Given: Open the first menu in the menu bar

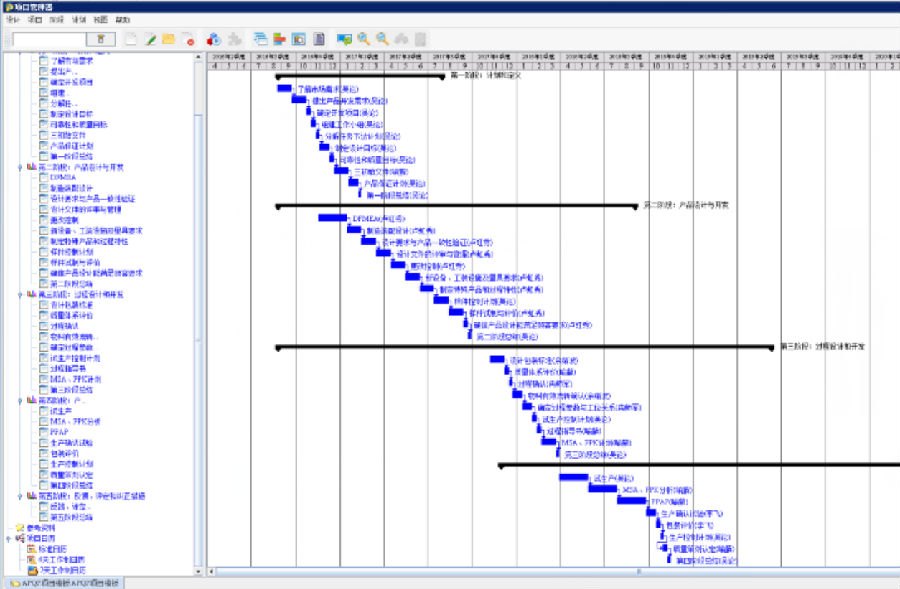Looking at the screenshot, I should [12, 19].
